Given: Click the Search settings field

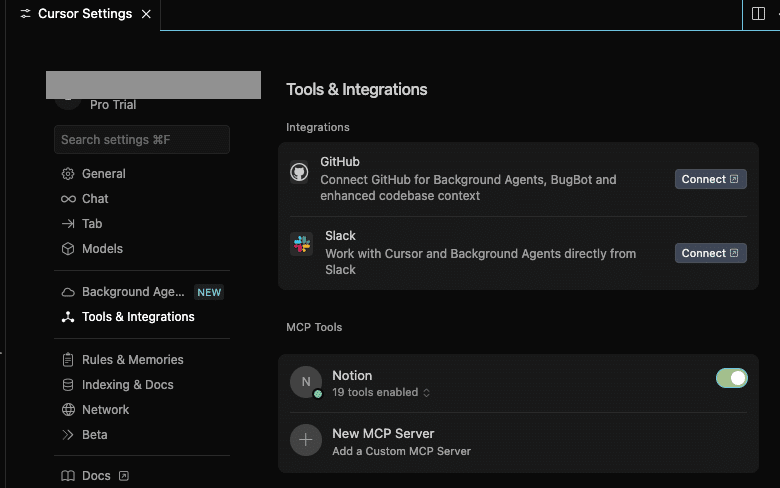Looking at the screenshot, I should [141, 140].
